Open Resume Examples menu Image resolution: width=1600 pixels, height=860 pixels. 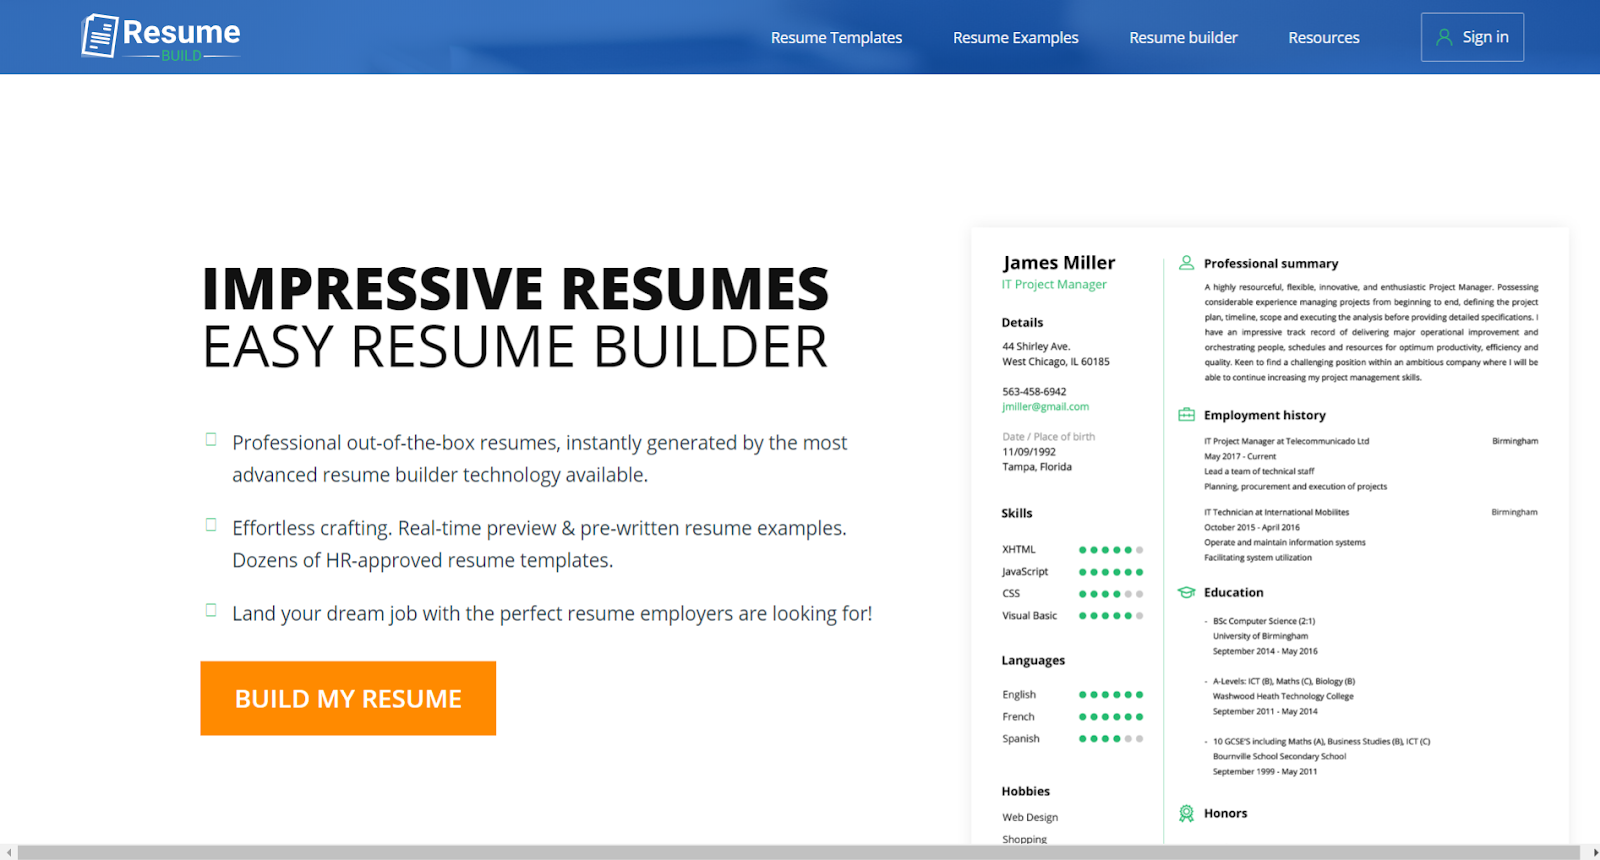click(1015, 37)
